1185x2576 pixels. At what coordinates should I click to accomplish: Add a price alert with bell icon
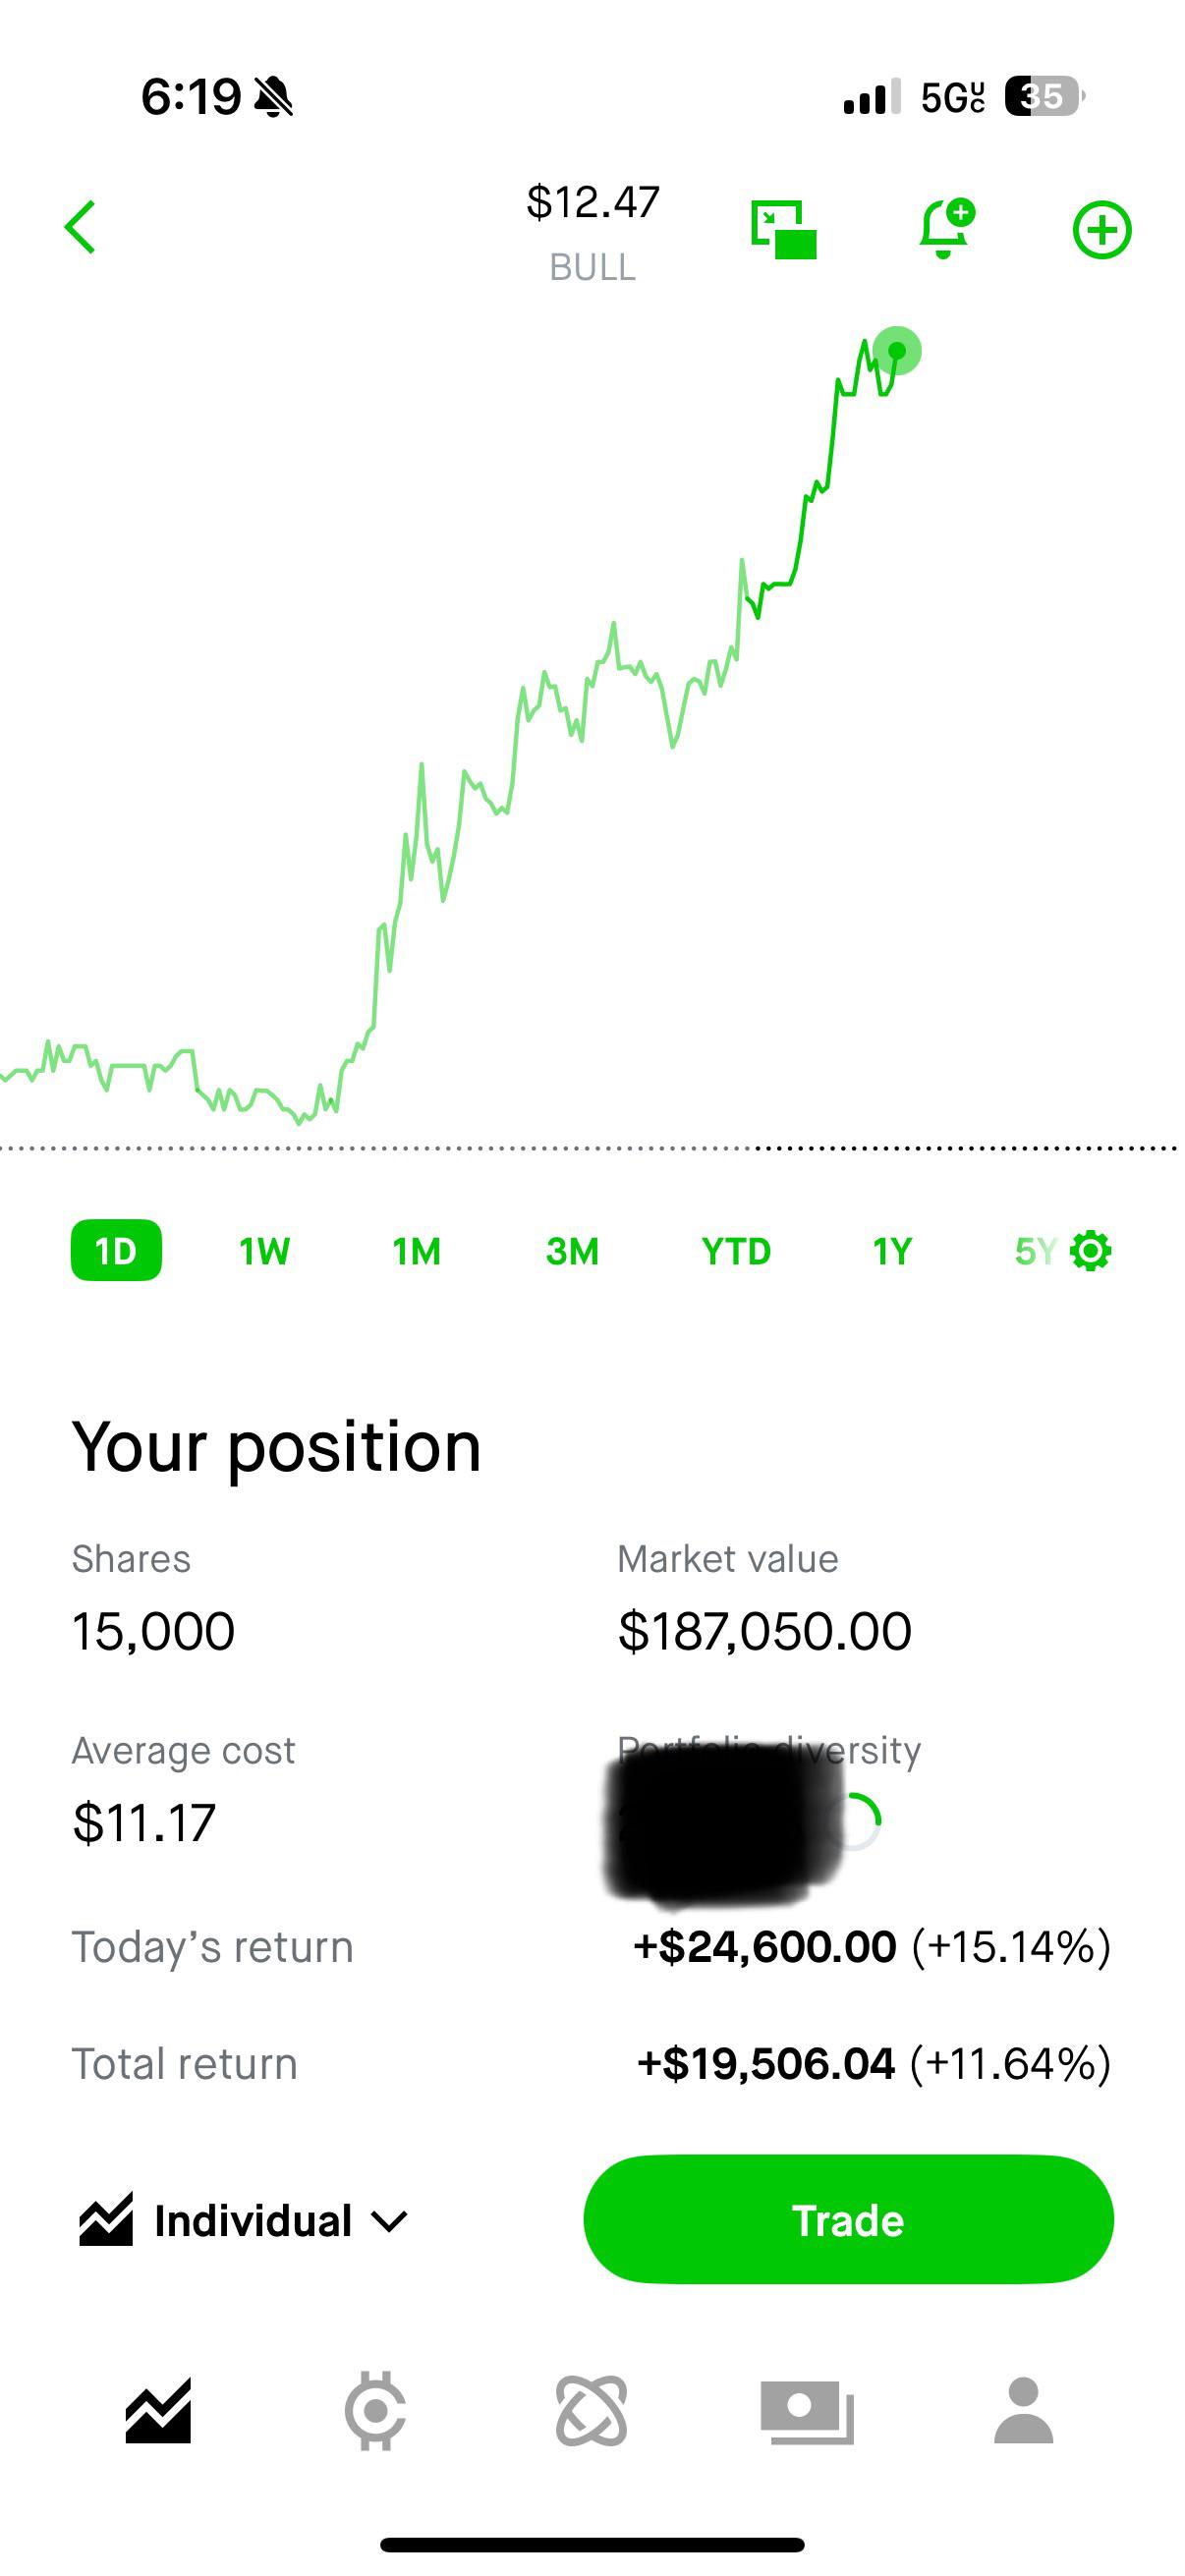click(945, 229)
